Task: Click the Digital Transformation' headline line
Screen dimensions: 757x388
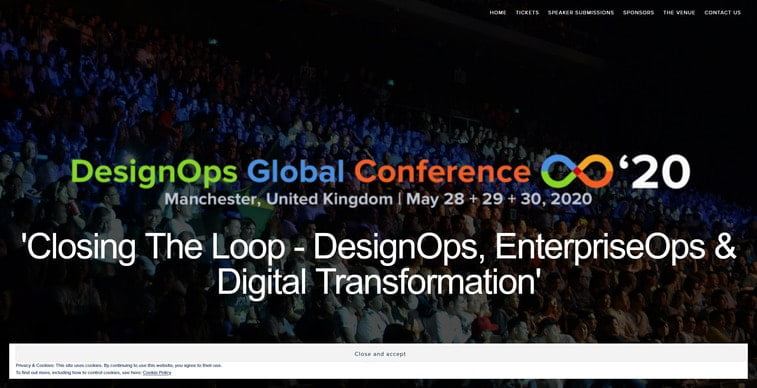Action: click(378, 282)
